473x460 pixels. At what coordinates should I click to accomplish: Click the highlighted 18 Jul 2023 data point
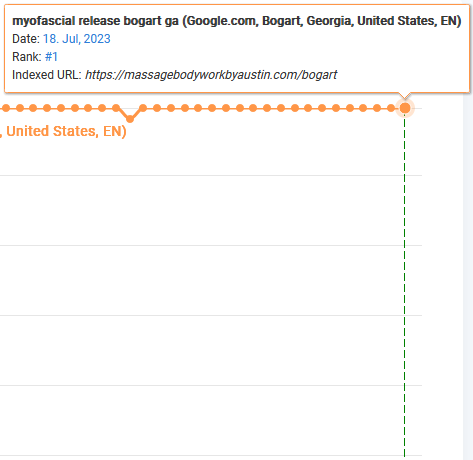405,108
